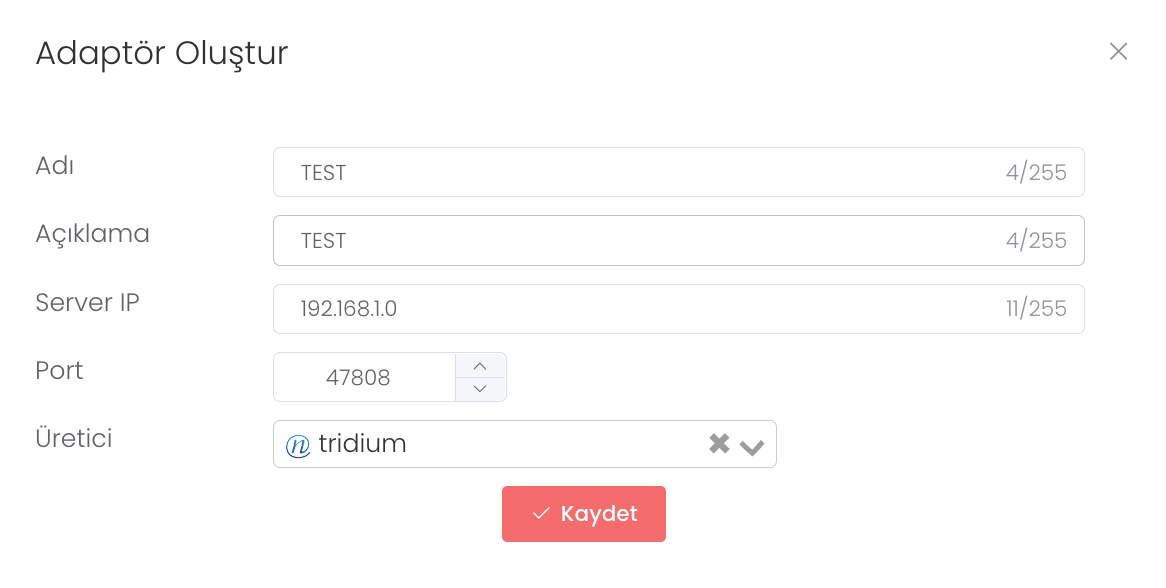Click the checkmark icon on Kaydet

[x=541, y=514]
